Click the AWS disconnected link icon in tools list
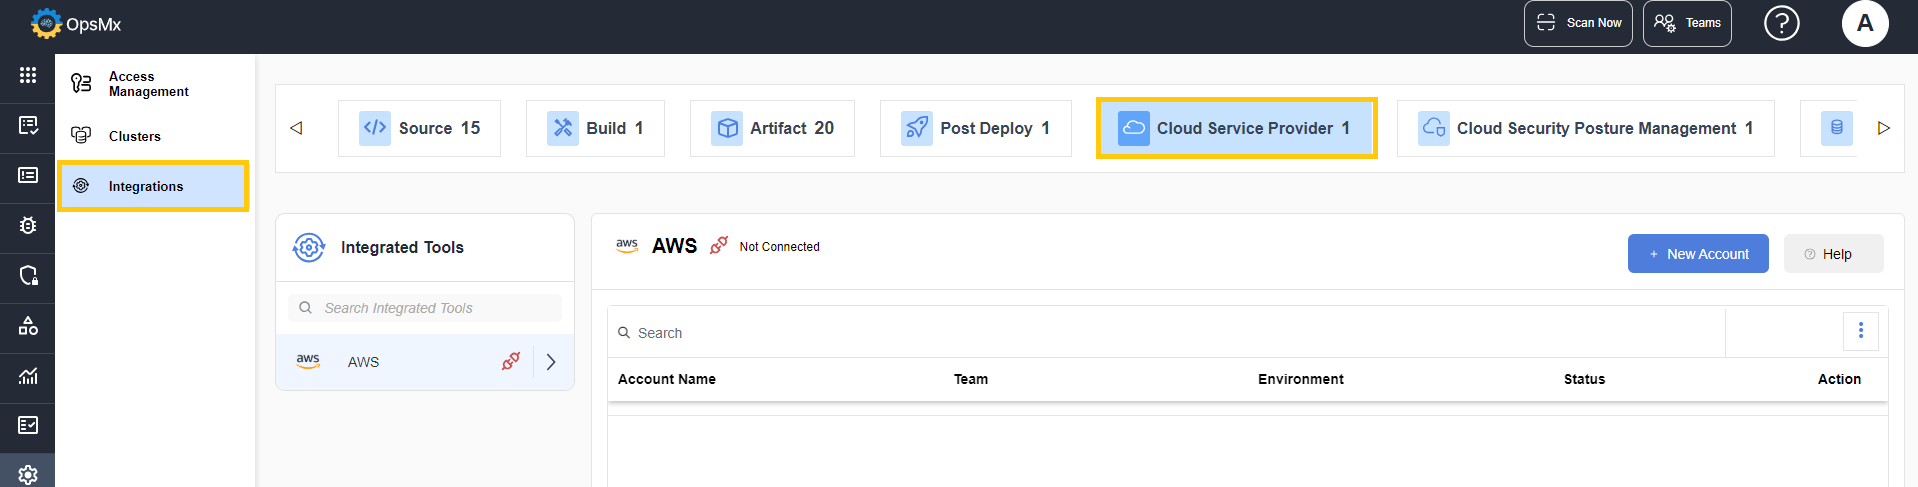Screen dimensions: 1918x487 tap(511, 361)
